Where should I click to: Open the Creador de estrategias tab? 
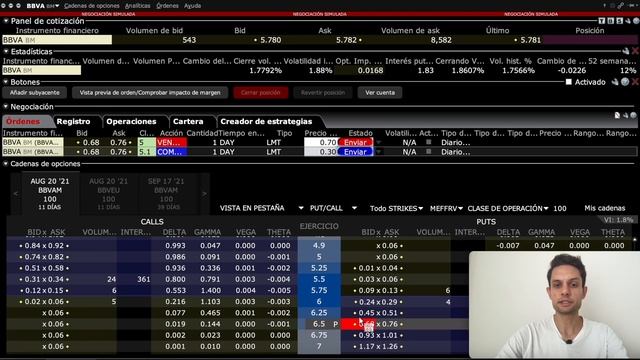pos(266,121)
